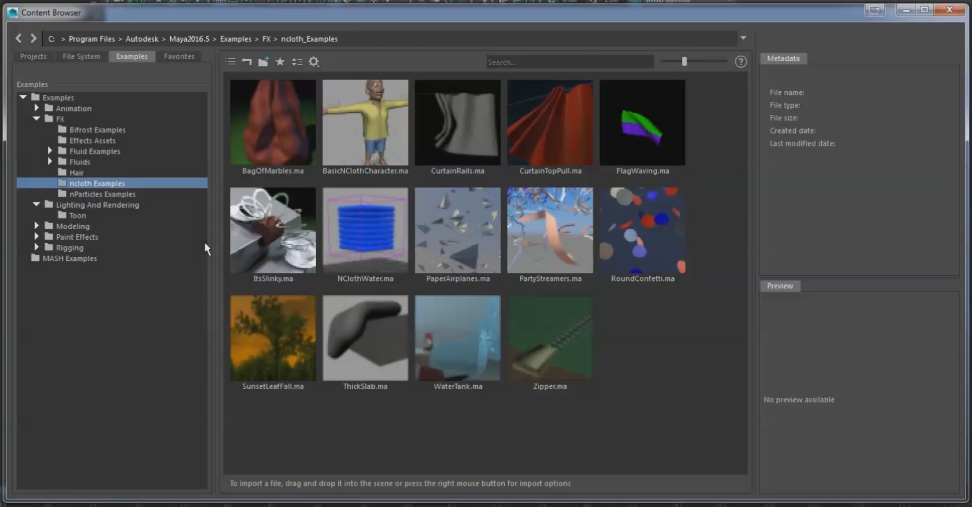
Task: Expand the Animation folder
Action: (37, 108)
